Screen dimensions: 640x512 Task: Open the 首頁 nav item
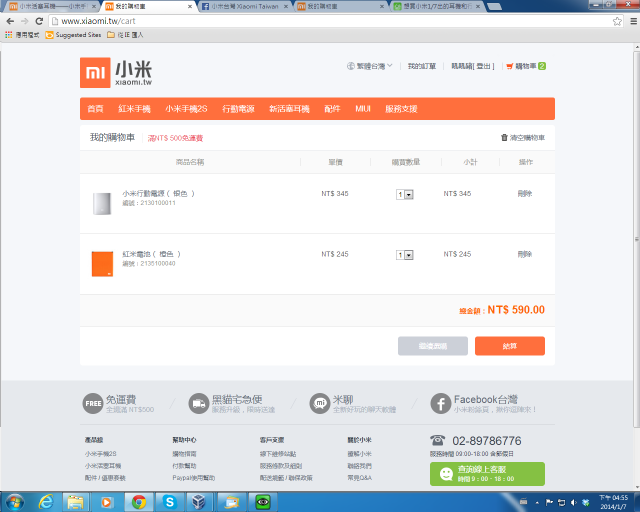pyautogui.click(x=95, y=109)
